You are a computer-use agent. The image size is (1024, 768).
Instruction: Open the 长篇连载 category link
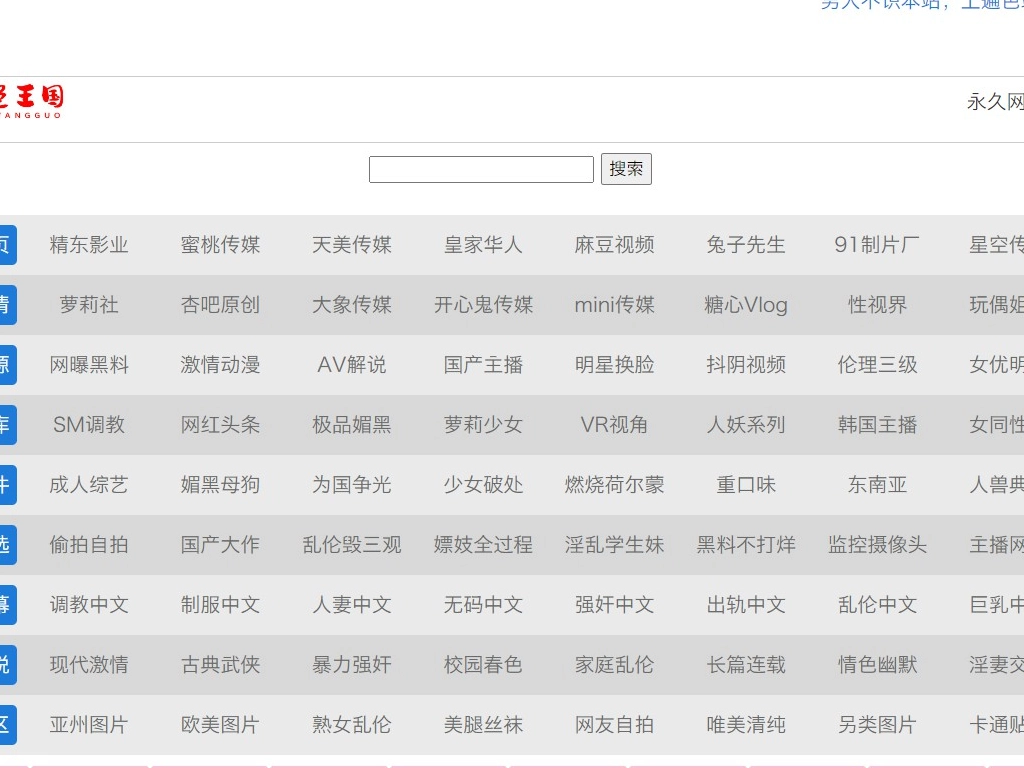(746, 665)
